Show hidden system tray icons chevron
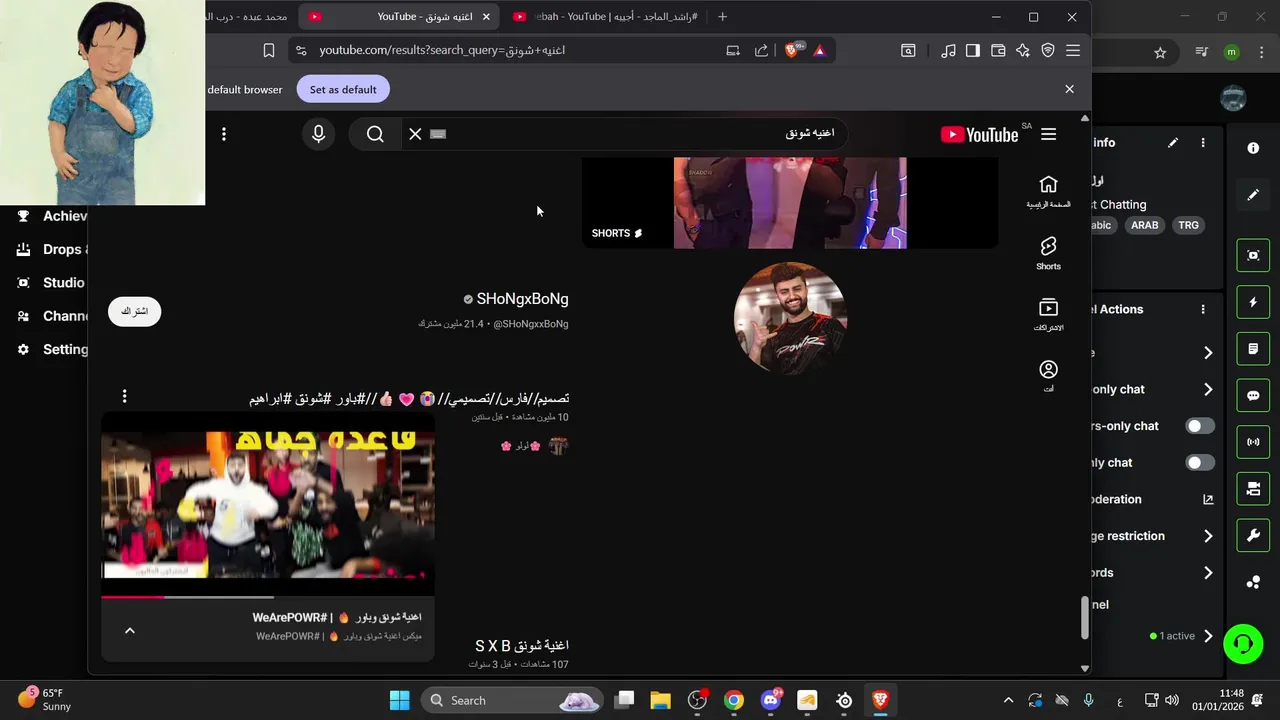 click(x=1008, y=700)
